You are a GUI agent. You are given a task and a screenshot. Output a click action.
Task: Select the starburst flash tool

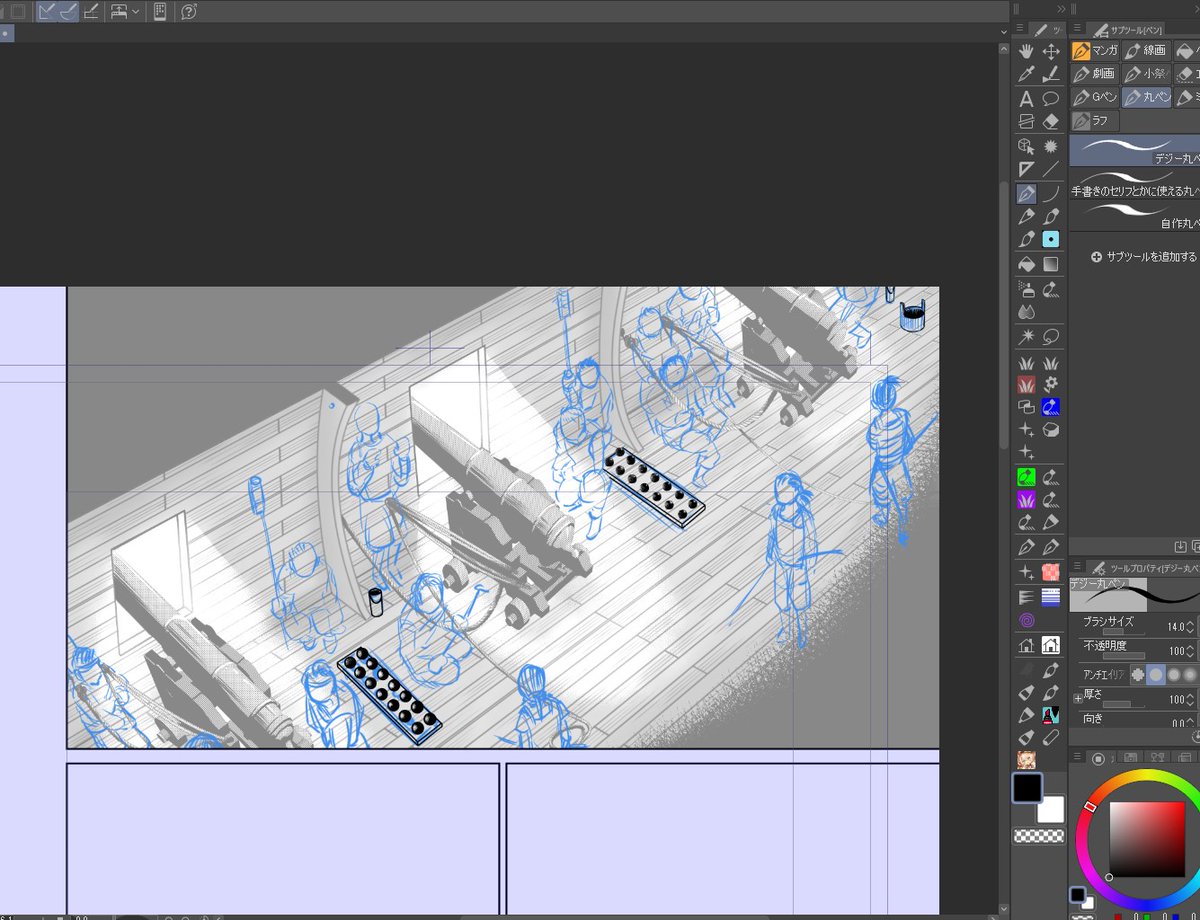tap(1051, 146)
